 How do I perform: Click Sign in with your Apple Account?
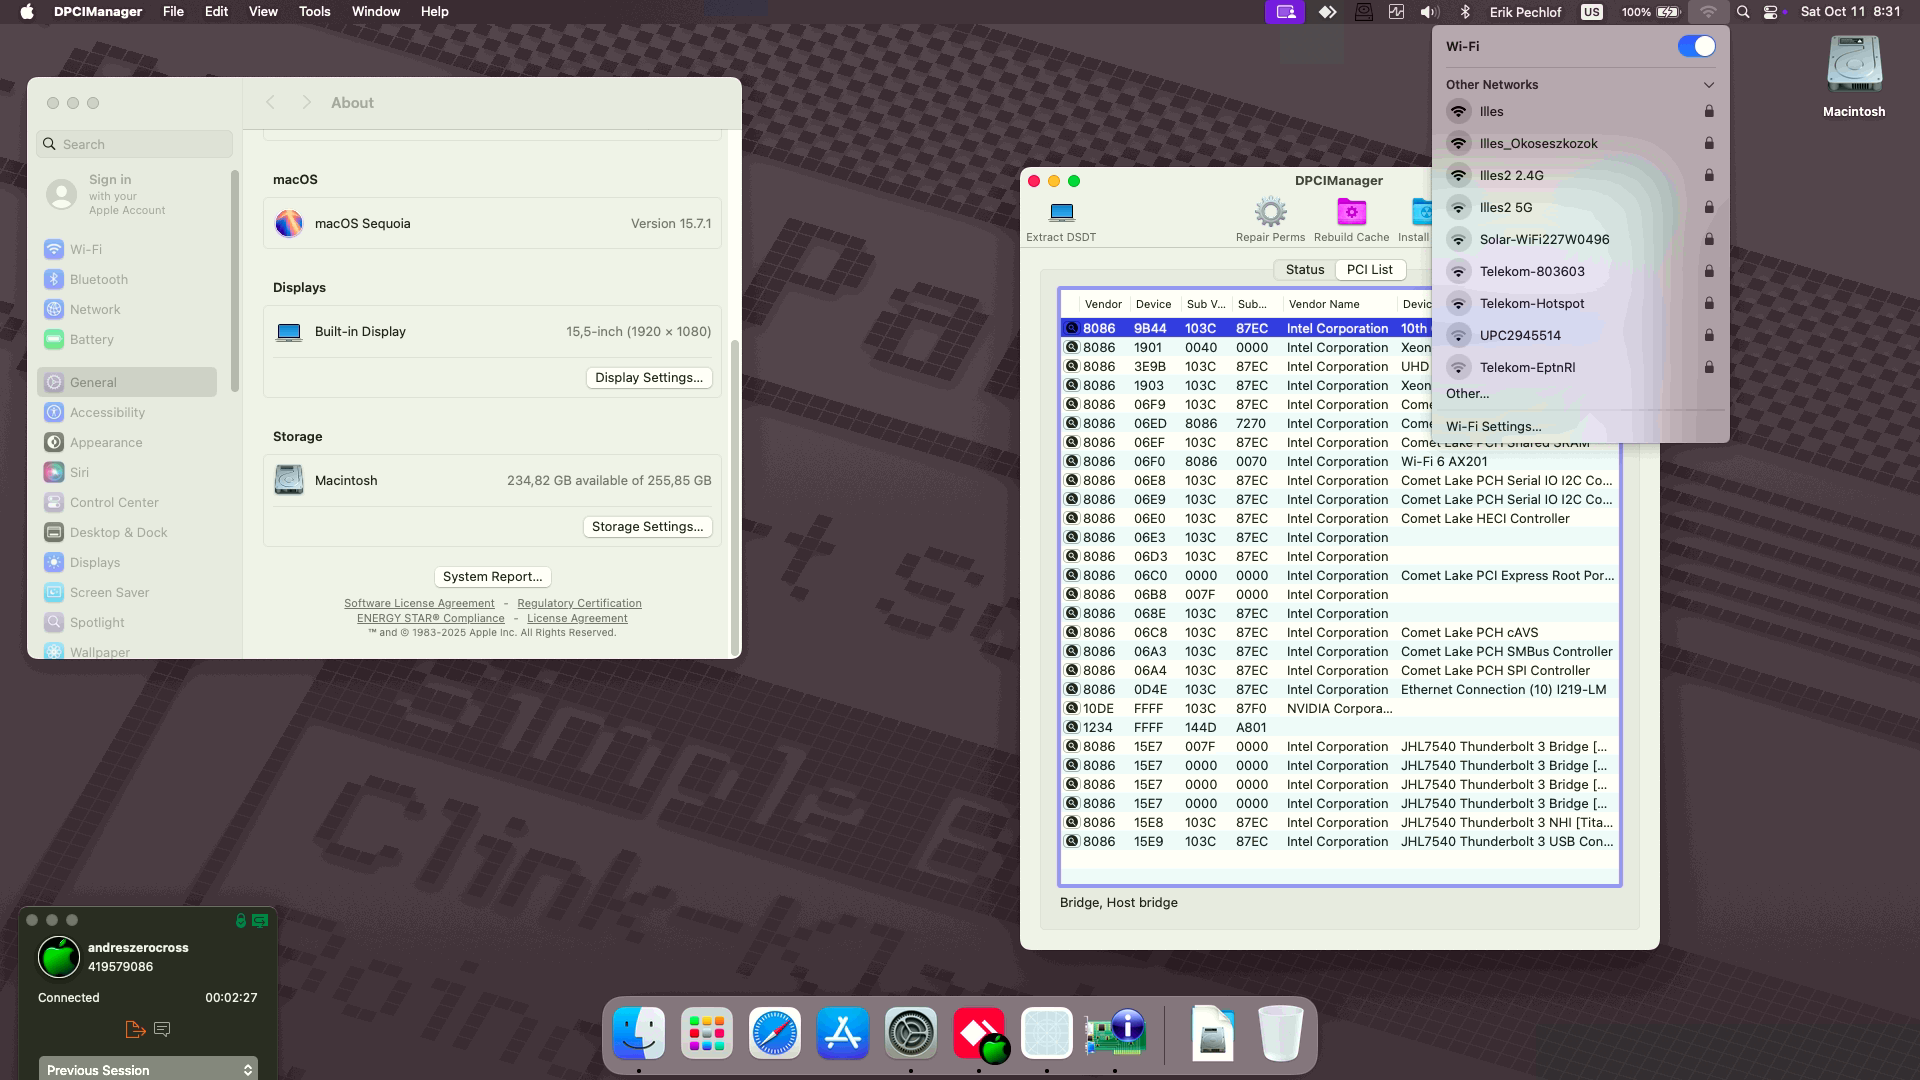tap(126, 194)
